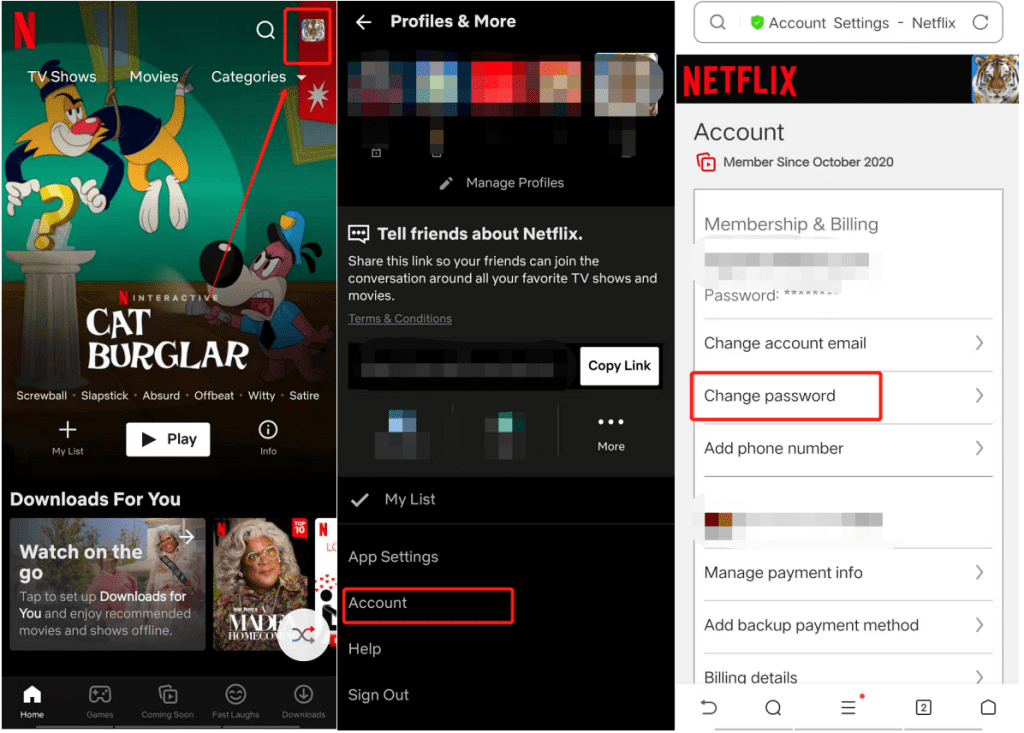Tap the Slapstick genre tag

click(104, 396)
